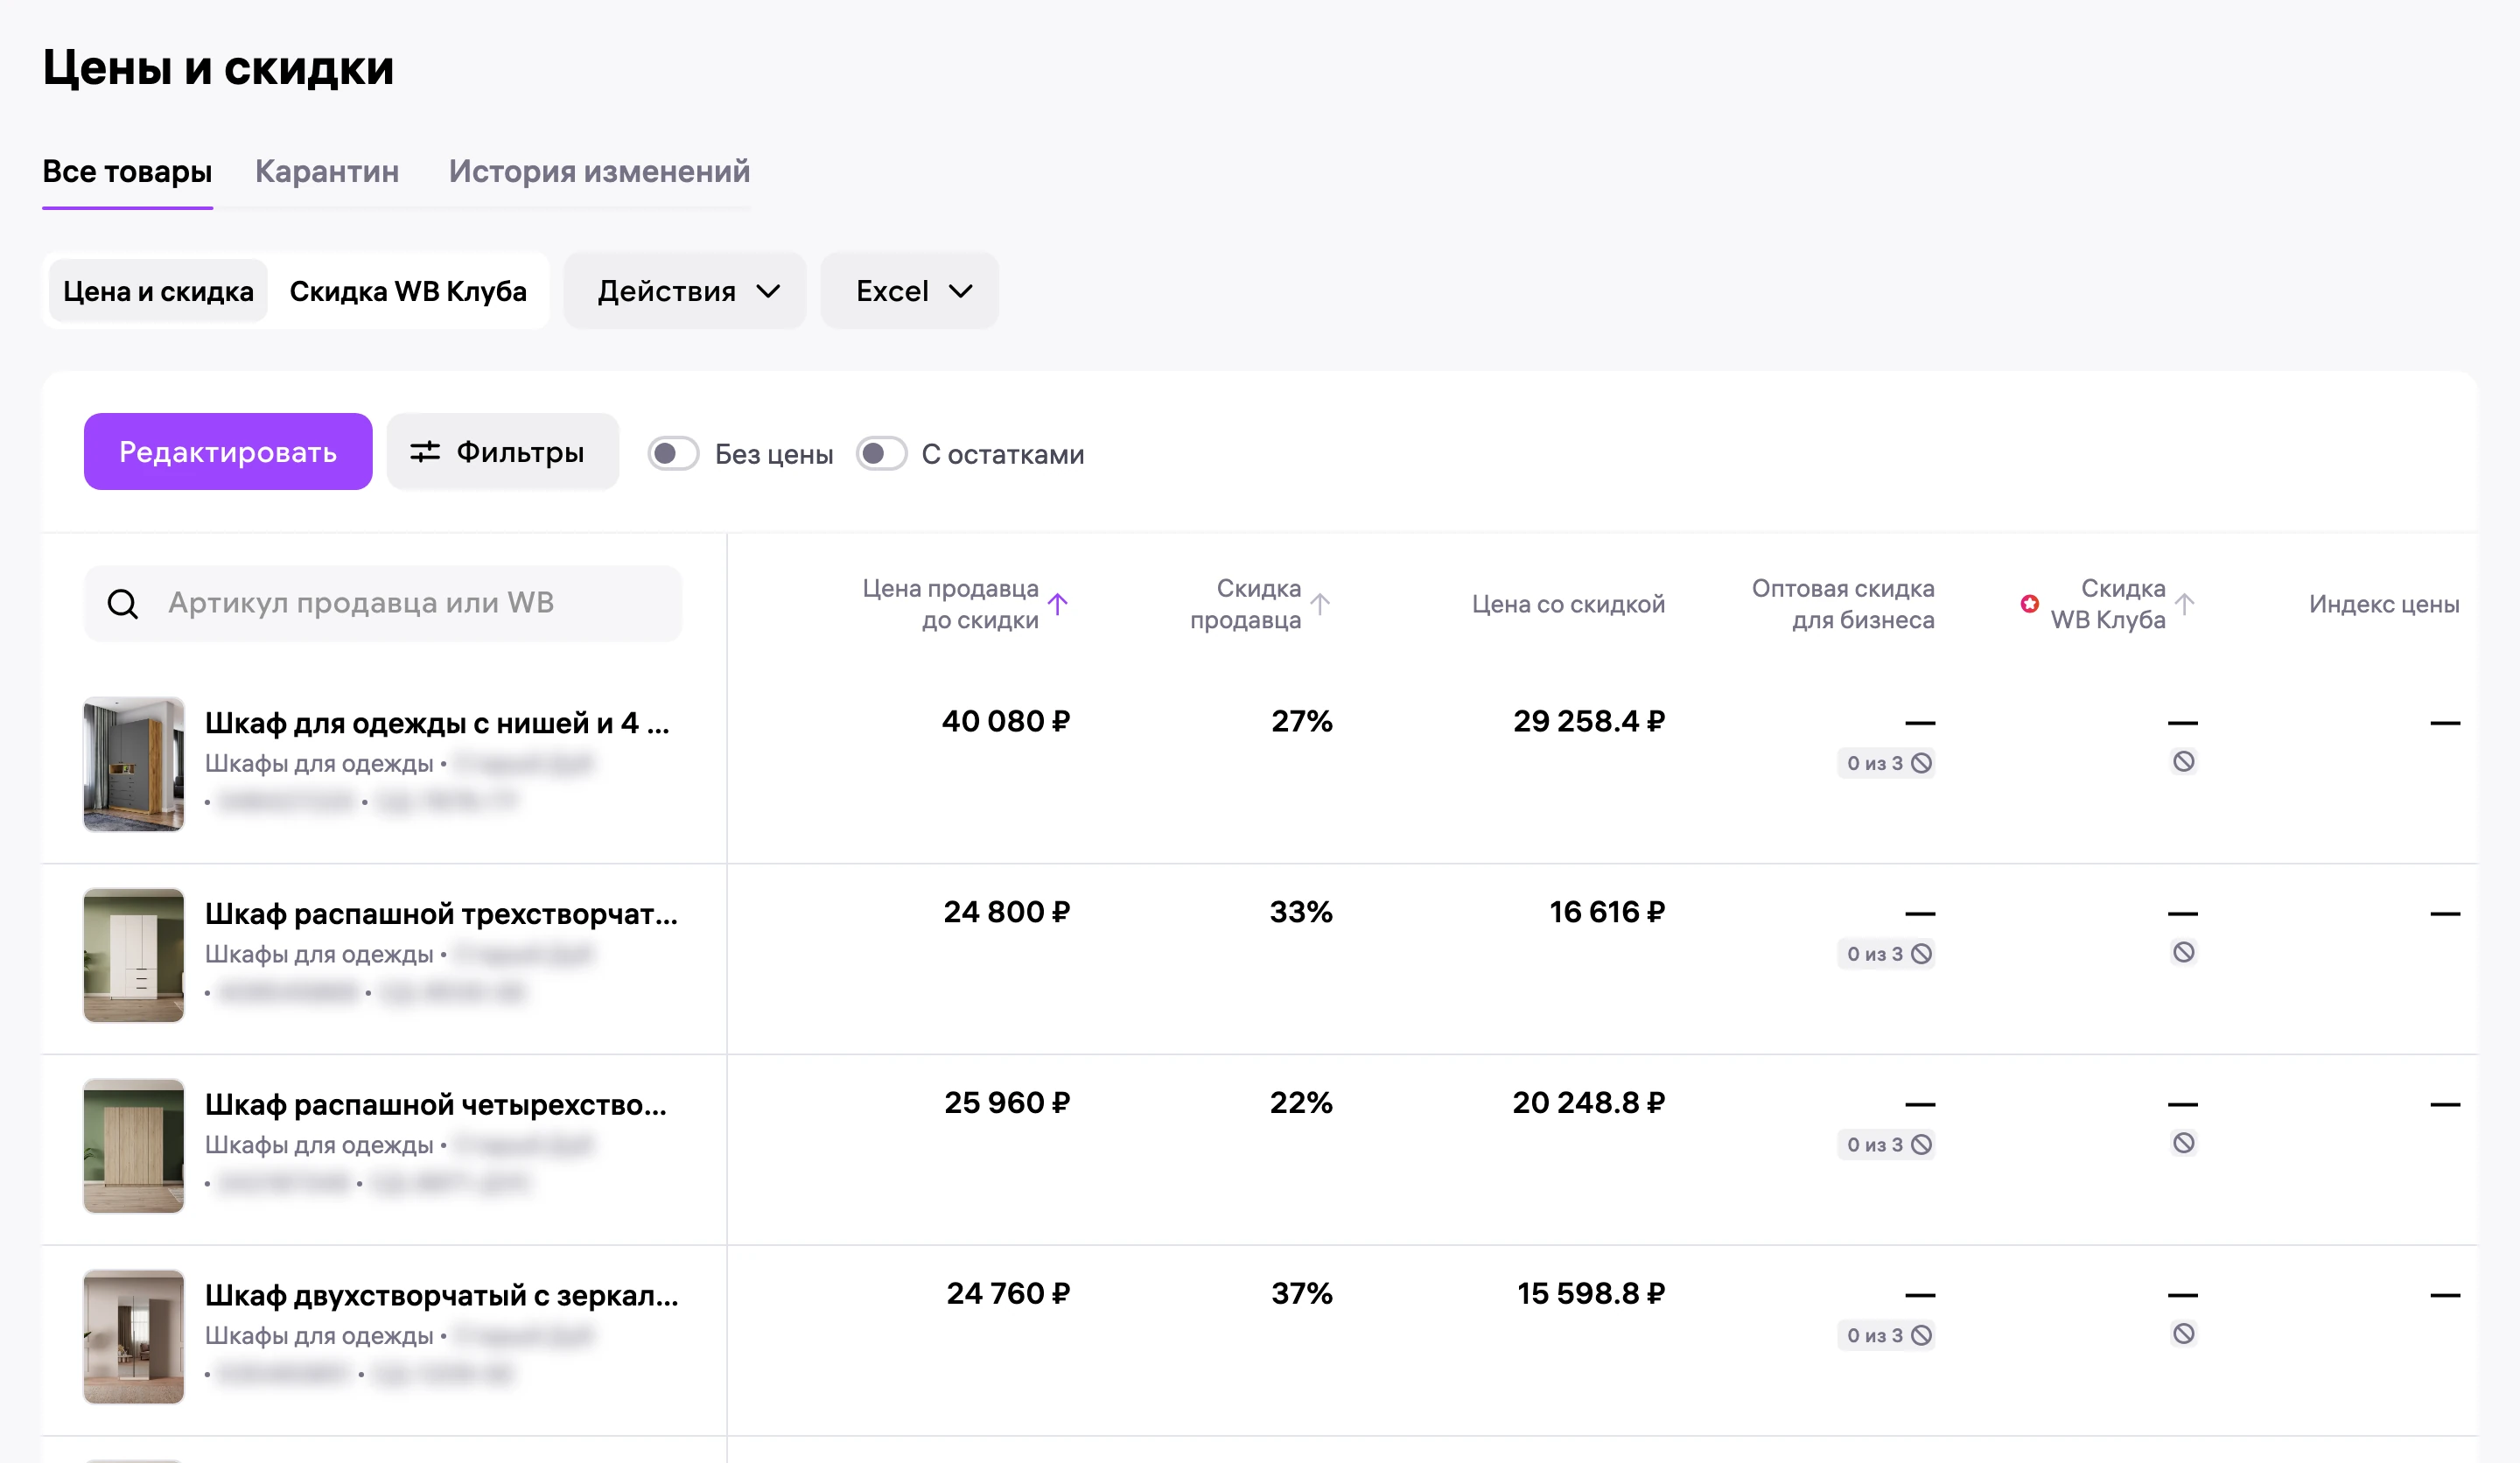Open the Действия dropdown

click(x=685, y=291)
